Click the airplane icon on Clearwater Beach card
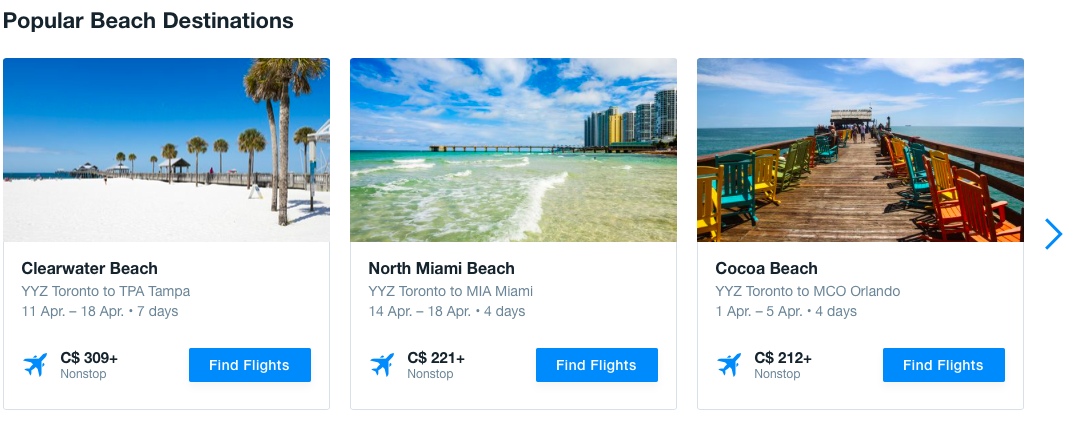This screenshot has height=427, width=1068. [x=36, y=365]
